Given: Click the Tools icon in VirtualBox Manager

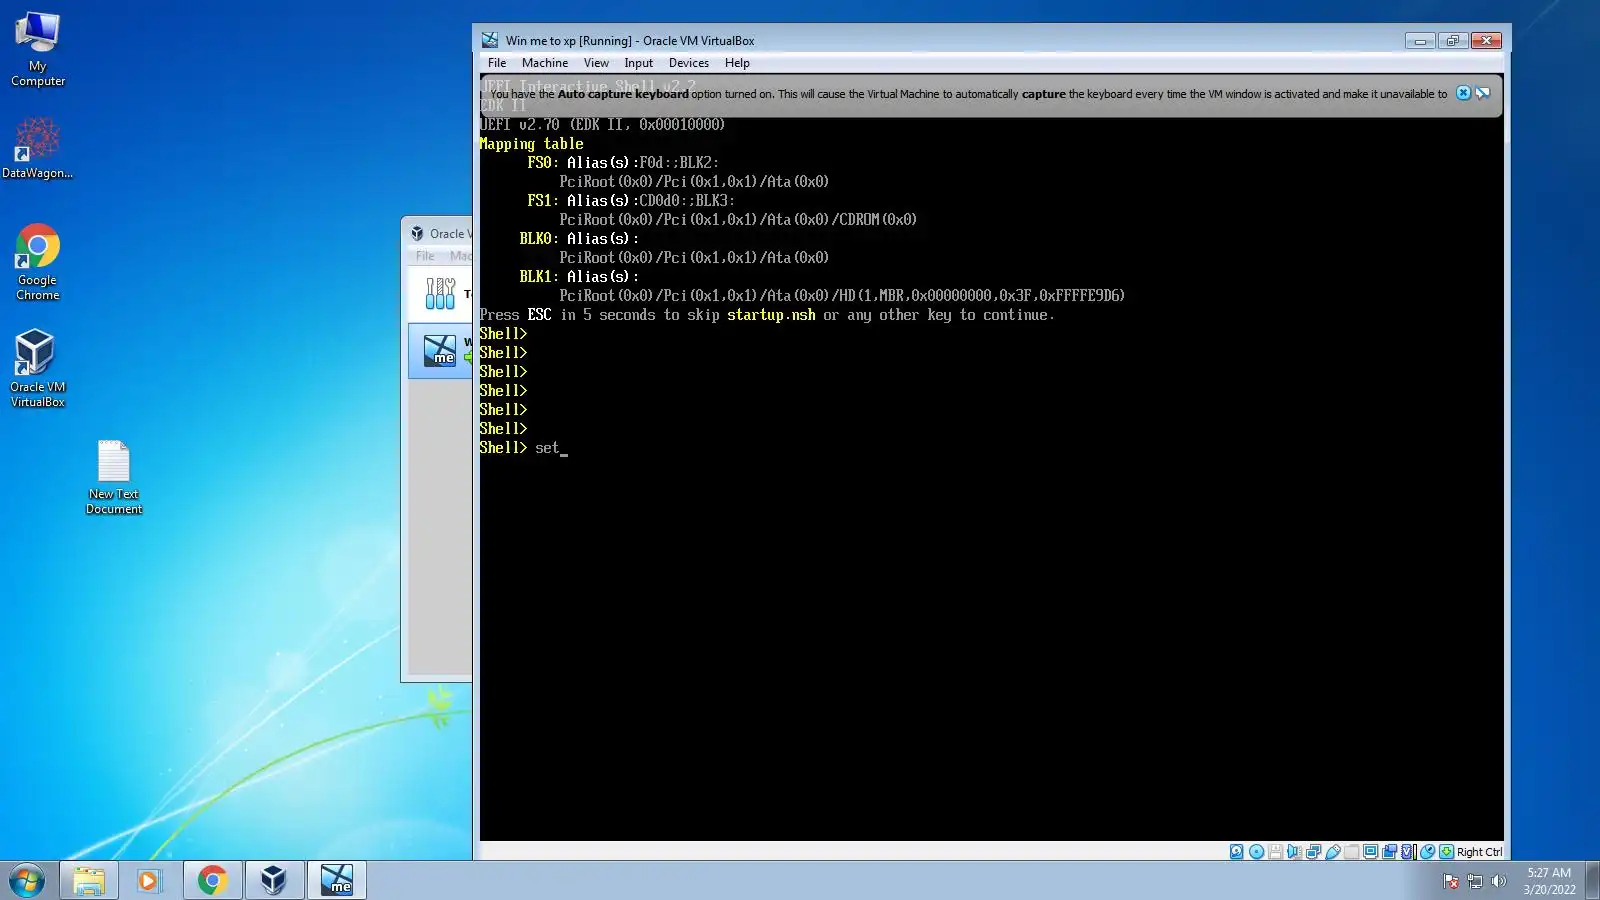Looking at the screenshot, I should [440, 293].
